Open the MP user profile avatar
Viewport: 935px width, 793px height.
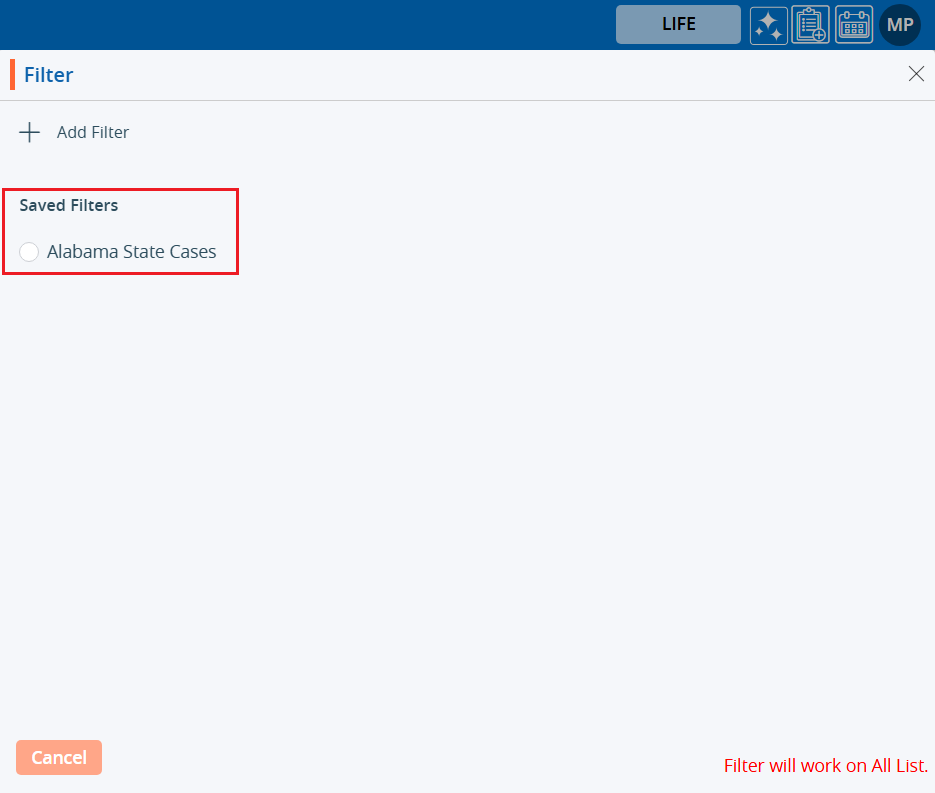point(899,25)
